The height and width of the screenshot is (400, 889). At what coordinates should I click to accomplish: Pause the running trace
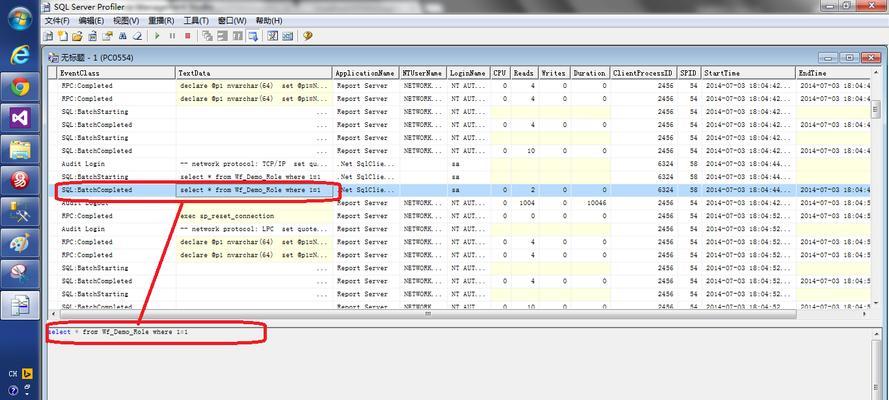pyautogui.click(x=172, y=36)
